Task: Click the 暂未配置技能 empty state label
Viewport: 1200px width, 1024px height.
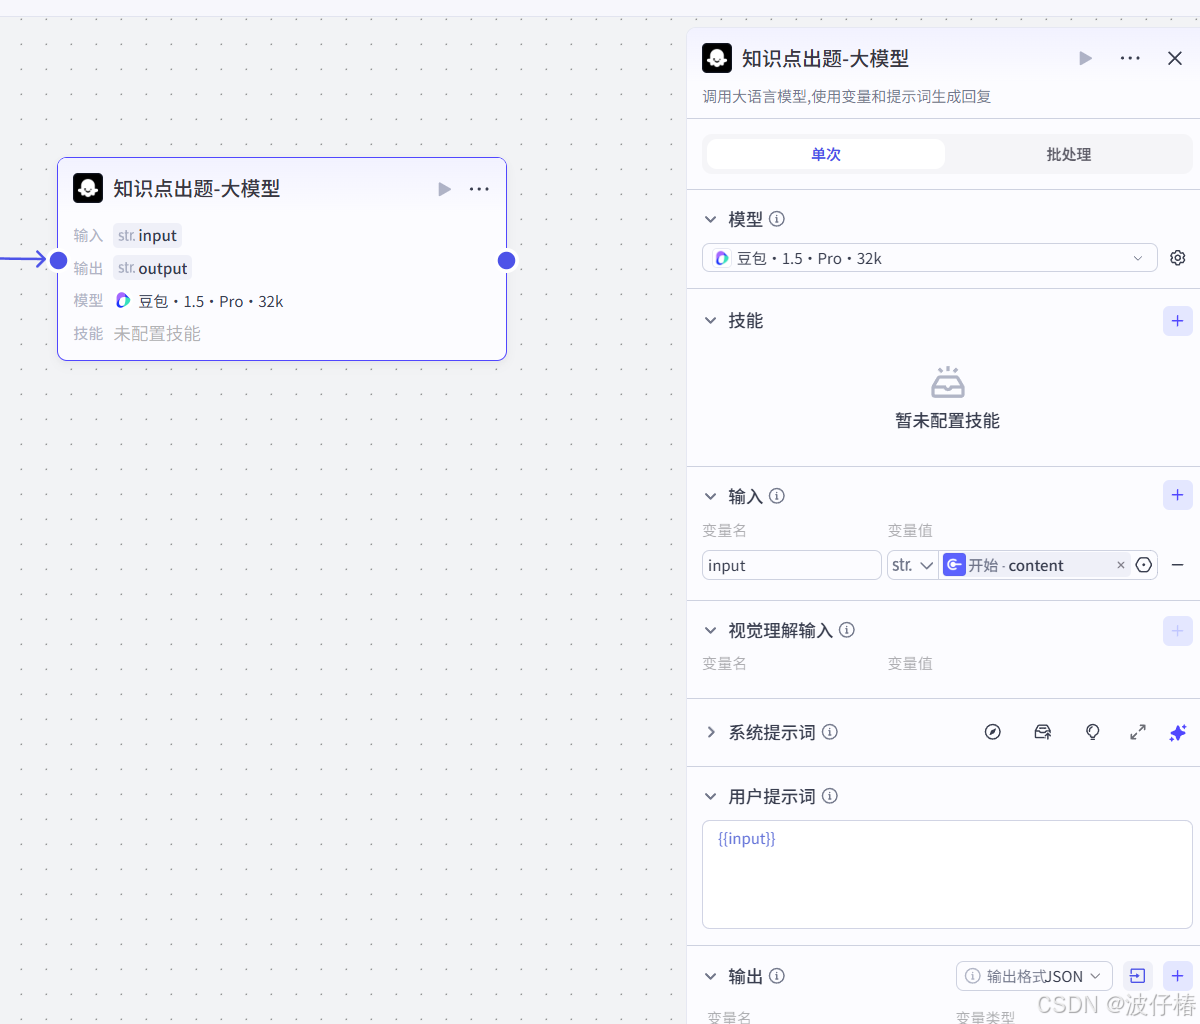Action: click(x=947, y=421)
